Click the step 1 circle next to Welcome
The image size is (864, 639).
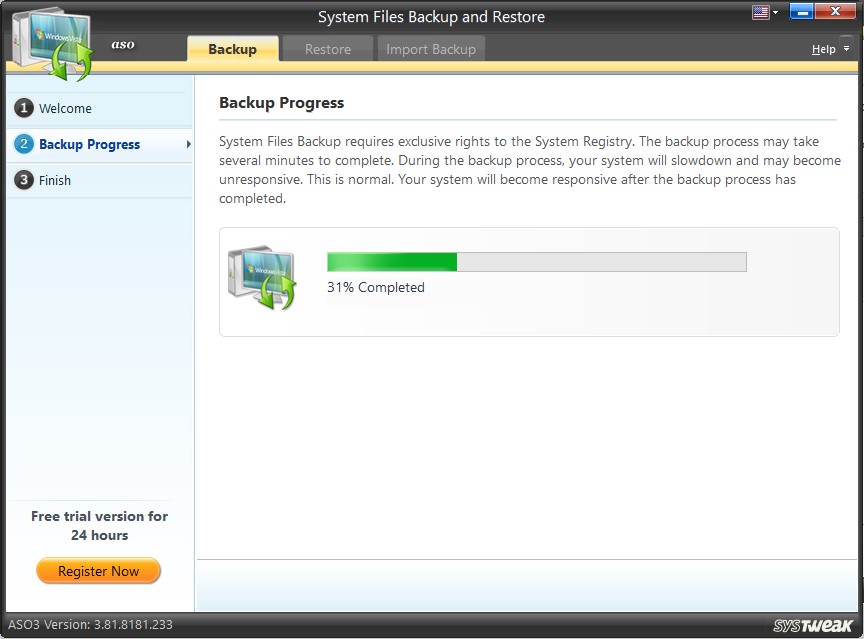pyautogui.click(x=24, y=108)
